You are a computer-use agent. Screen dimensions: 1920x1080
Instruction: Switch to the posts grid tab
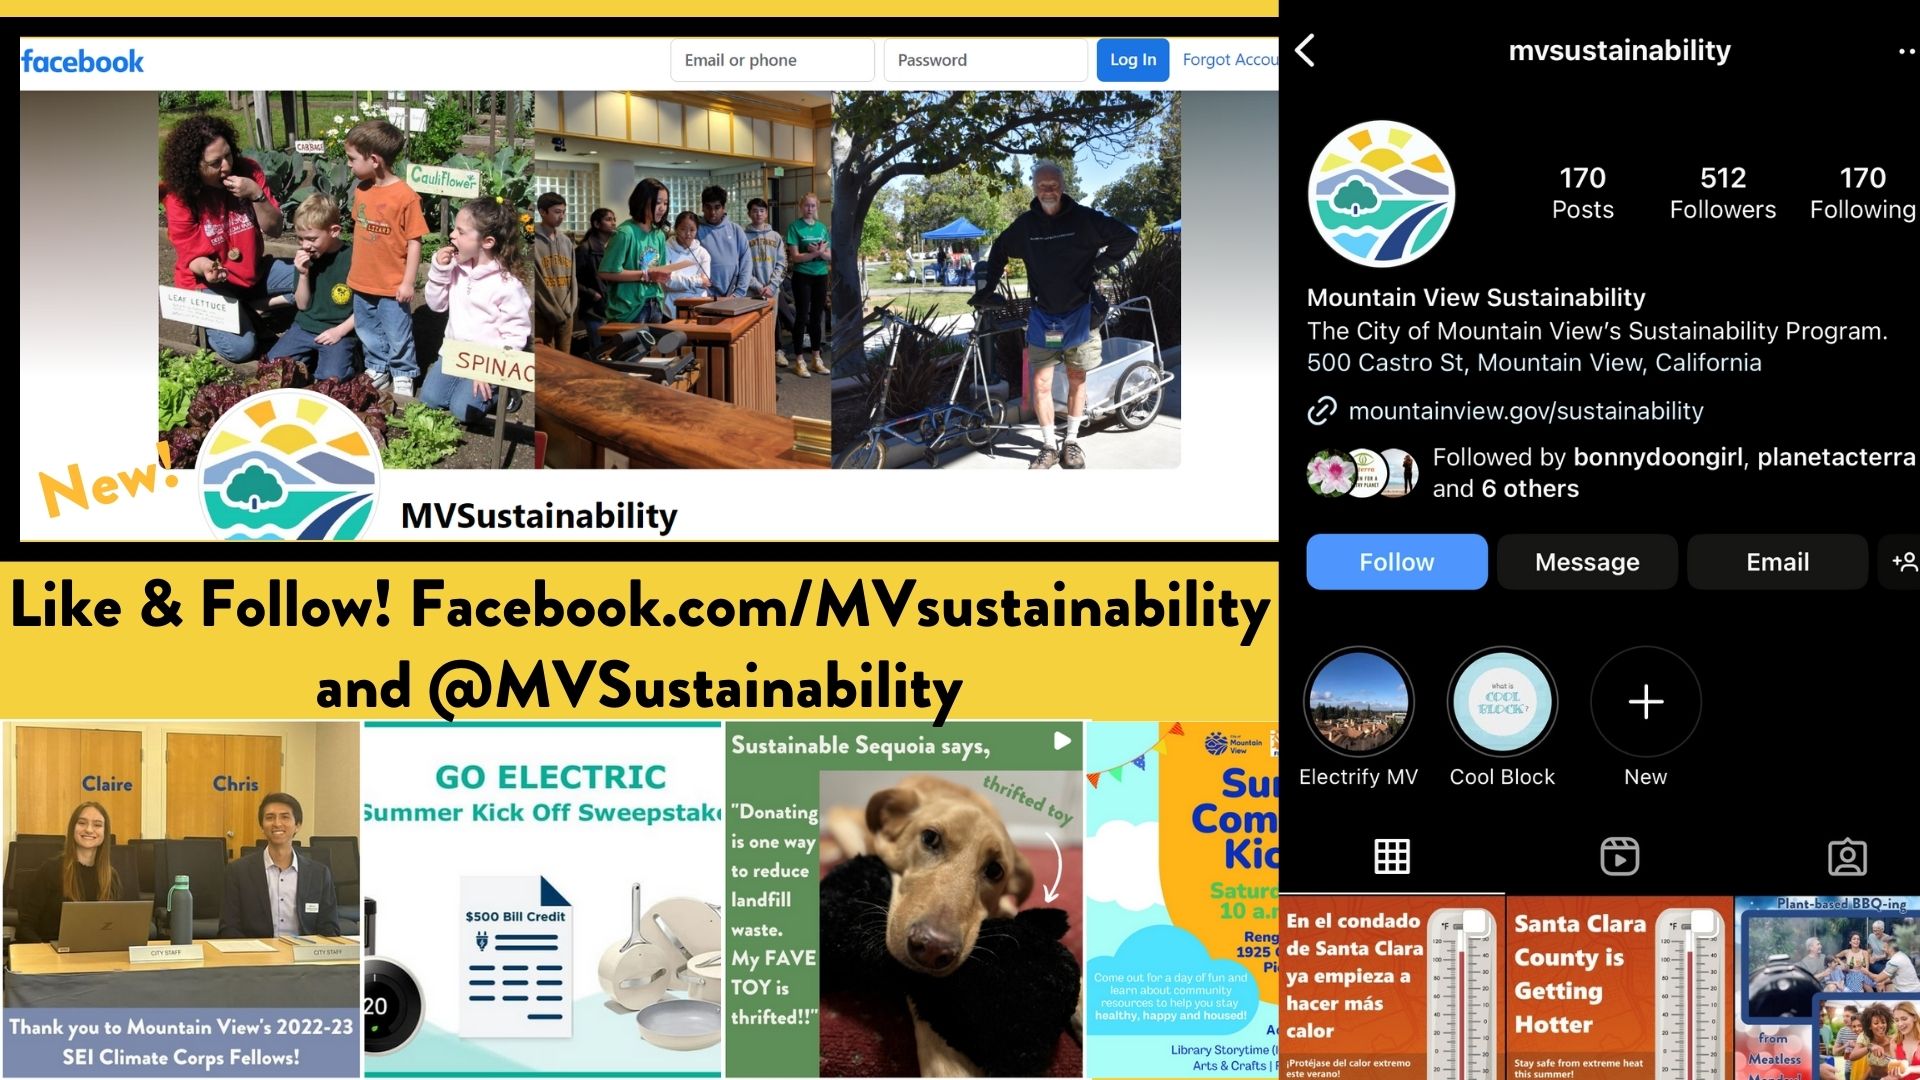1392,856
